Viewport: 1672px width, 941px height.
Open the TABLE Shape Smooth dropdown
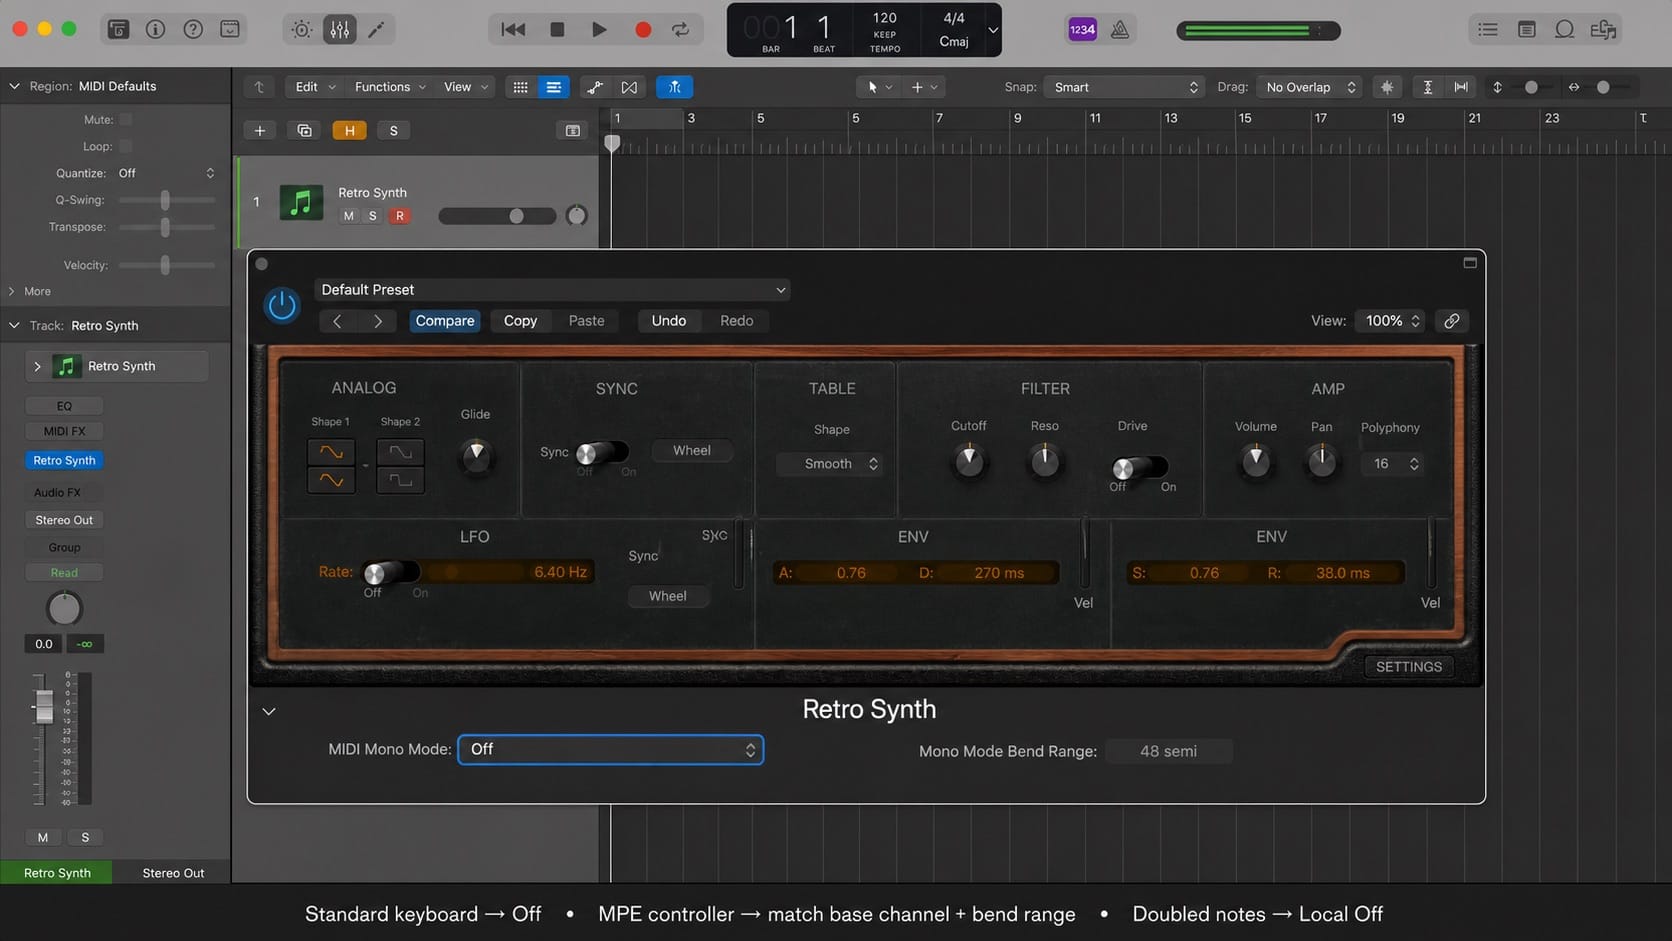tap(829, 464)
